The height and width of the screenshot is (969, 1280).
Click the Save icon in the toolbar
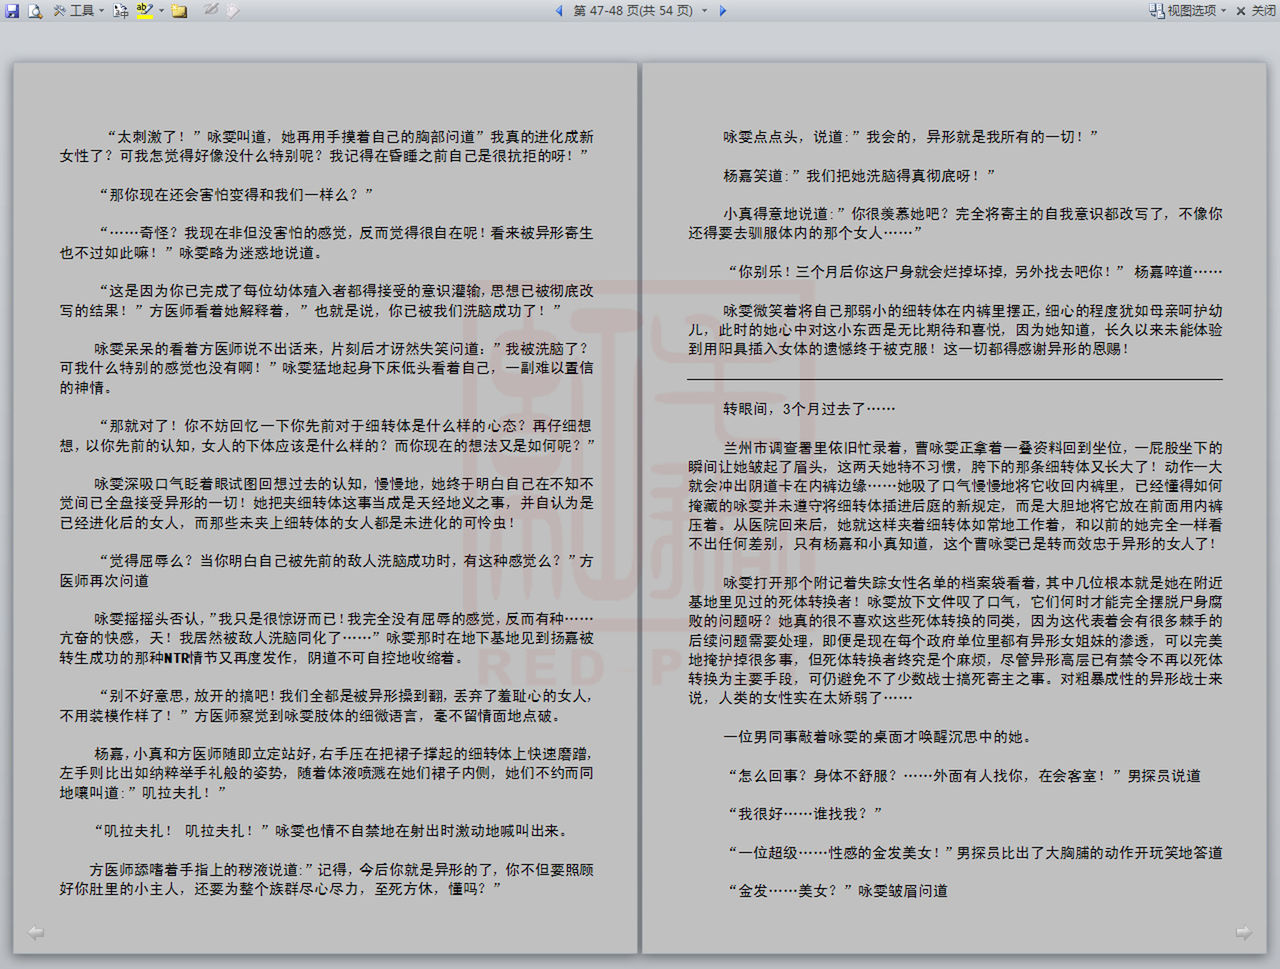[x=13, y=11]
